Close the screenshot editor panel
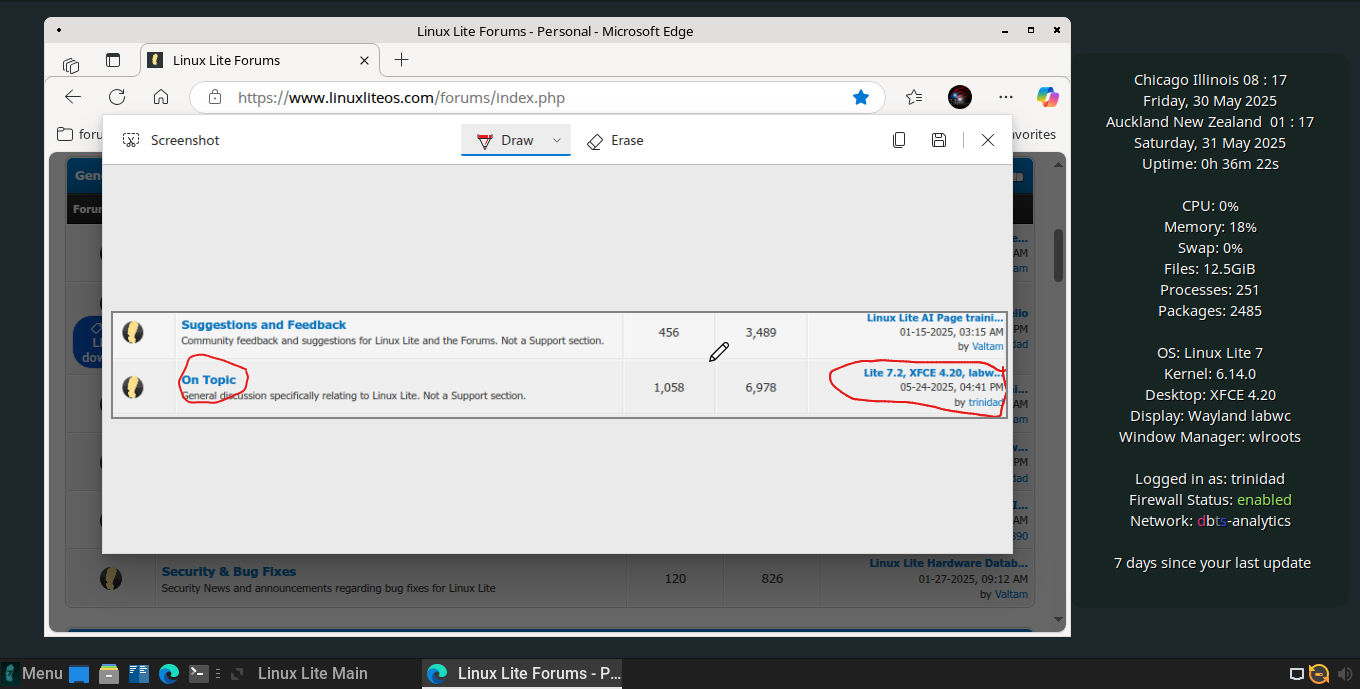Image resolution: width=1360 pixels, height=689 pixels. click(x=988, y=140)
